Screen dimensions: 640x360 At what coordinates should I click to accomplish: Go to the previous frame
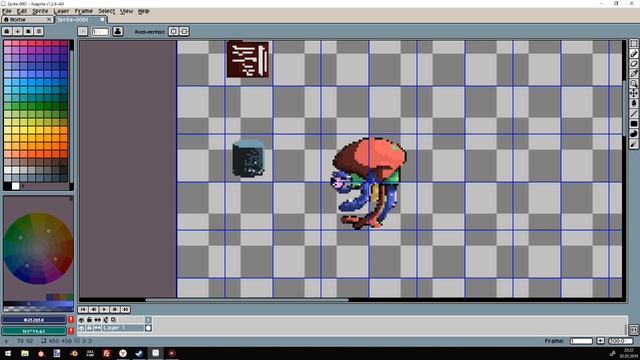93,309
